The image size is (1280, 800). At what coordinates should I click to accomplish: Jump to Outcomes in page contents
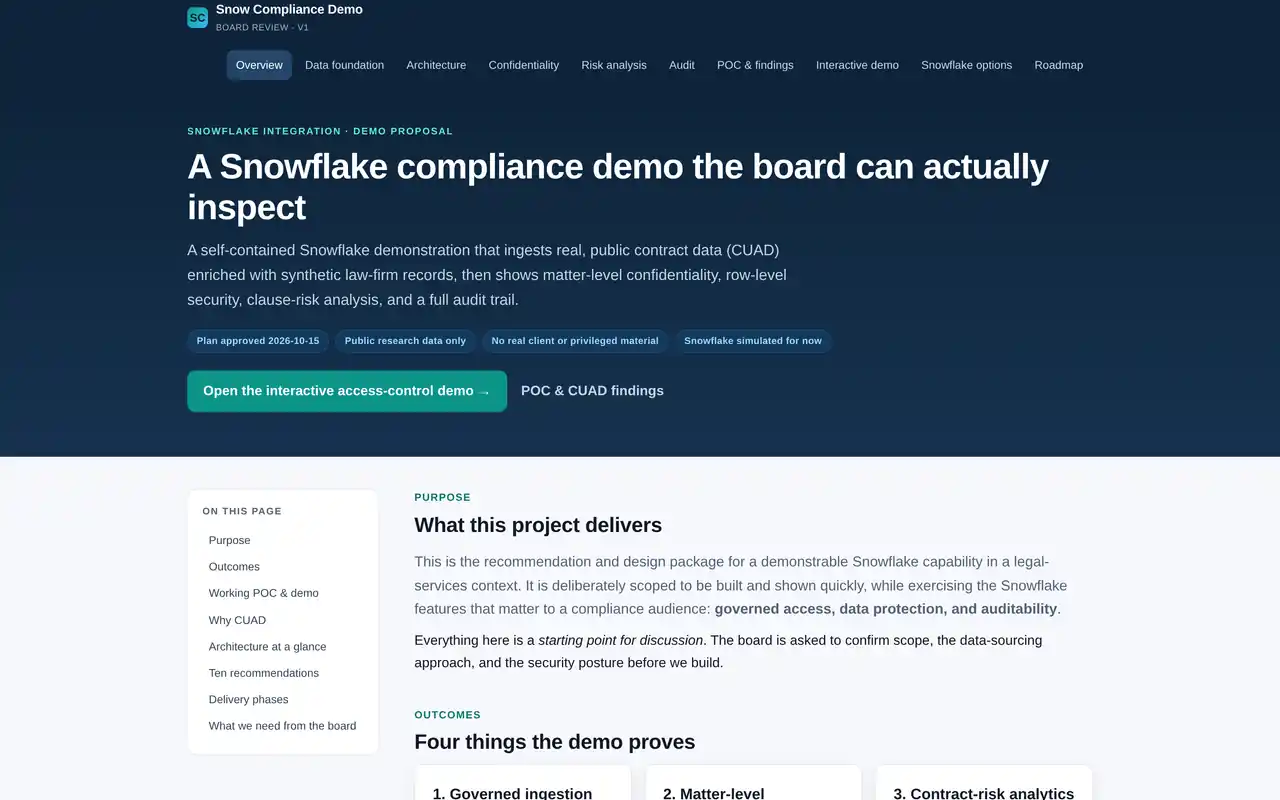pos(283,567)
